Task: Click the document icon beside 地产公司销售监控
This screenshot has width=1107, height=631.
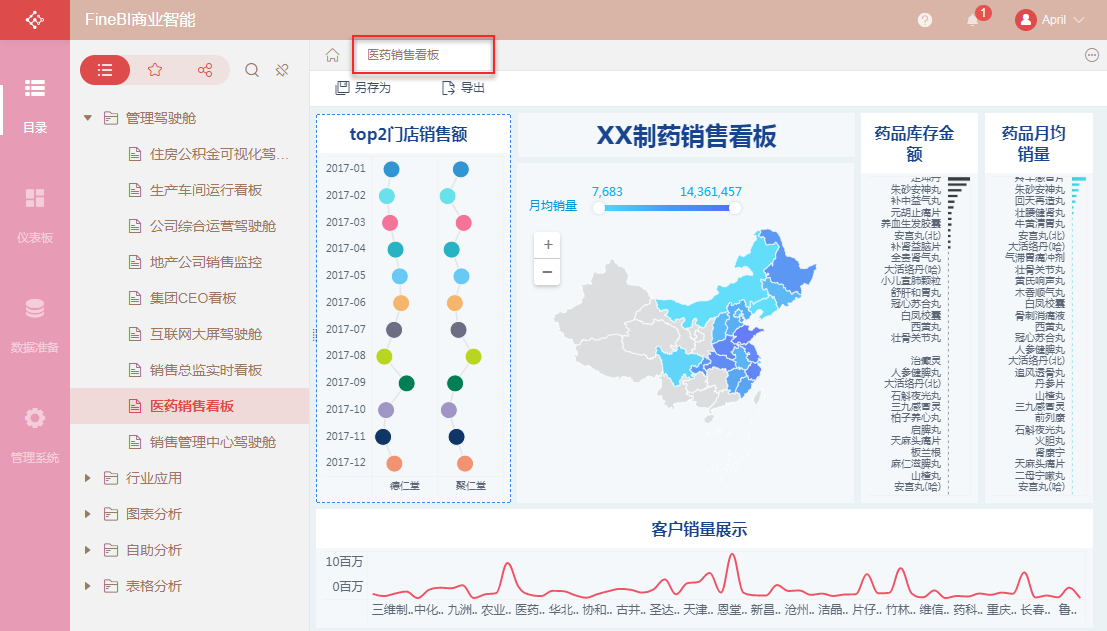Action: point(135,262)
